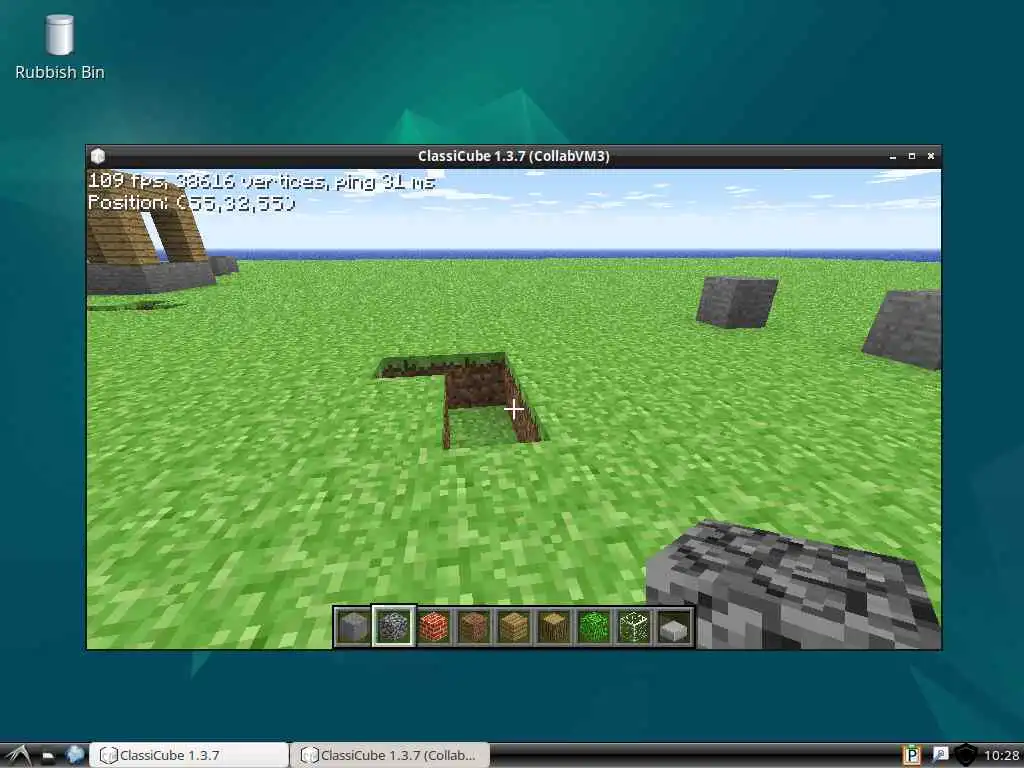The width and height of the screenshot is (1024, 768).
Task: Close the ClassiCube window
Action: click(931, 156)
